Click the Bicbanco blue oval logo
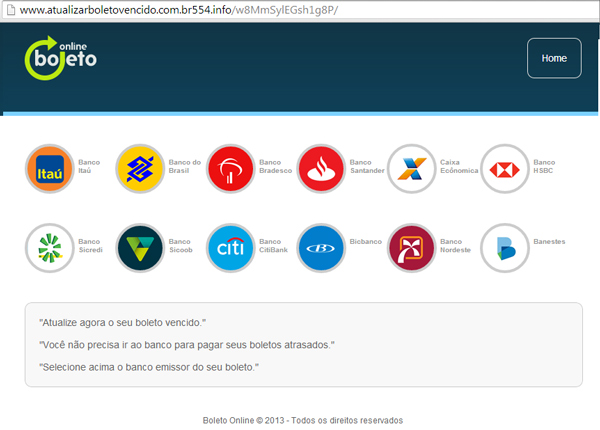The height and width of the screenshot is (430, 600). [x=321, y=247]
